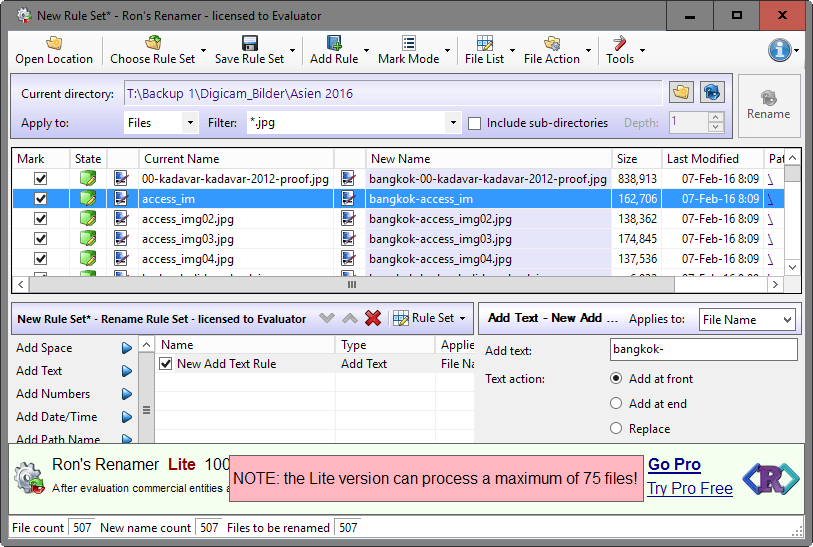Click the Open Location toolbar icon
Screen dimensions: 813x547
tap(54, 43)
